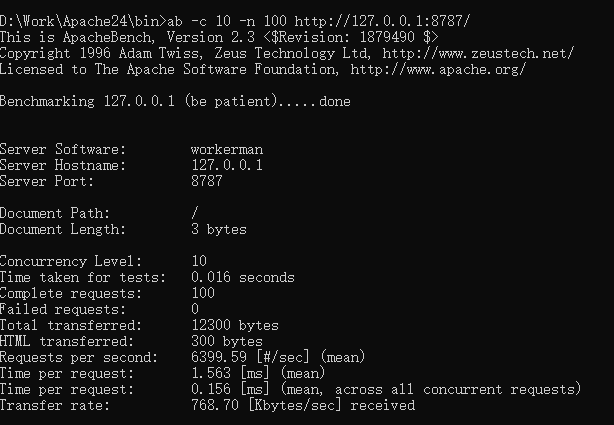Click the Server Port value 8787
This screenshot has height=425, width=614.
207,181
